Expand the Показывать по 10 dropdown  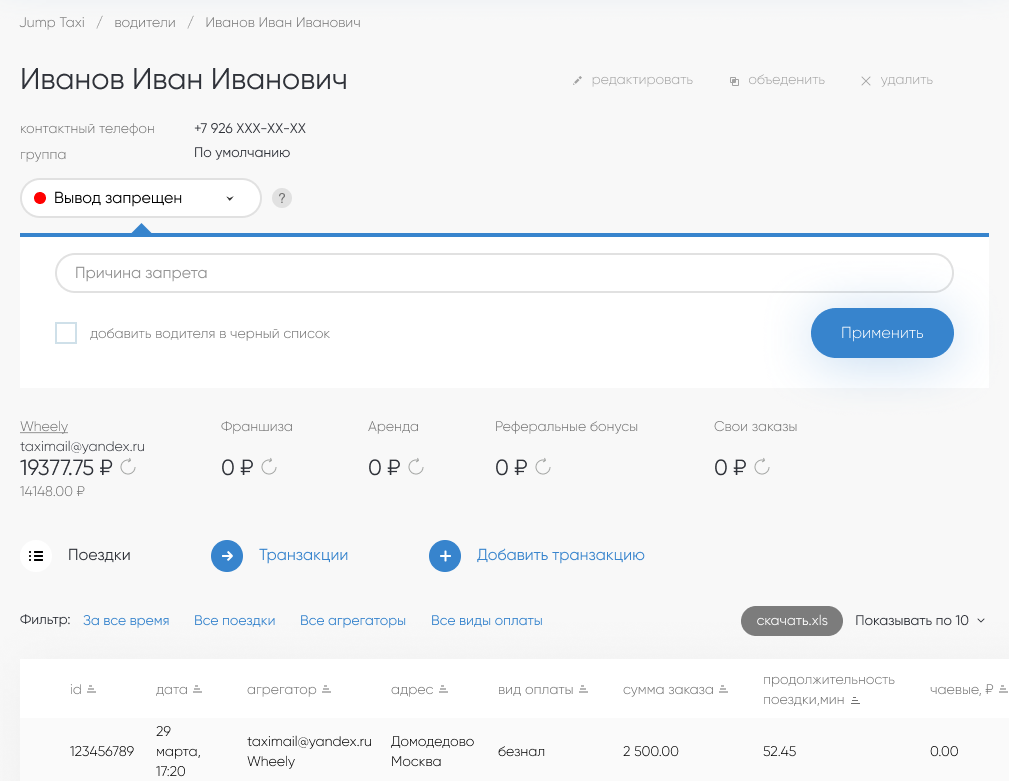pyautogui.click(x=919, y=620)
